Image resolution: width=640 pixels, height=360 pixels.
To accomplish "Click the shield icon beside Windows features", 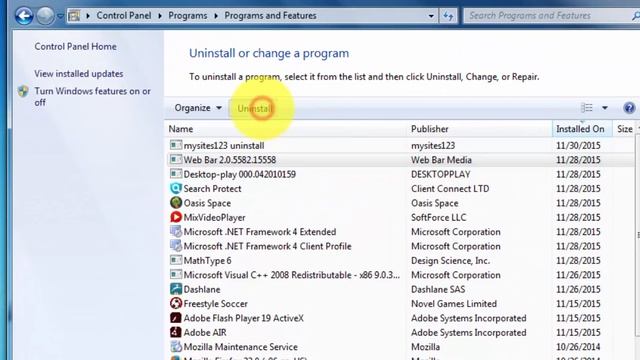I will tap(23, 91).
